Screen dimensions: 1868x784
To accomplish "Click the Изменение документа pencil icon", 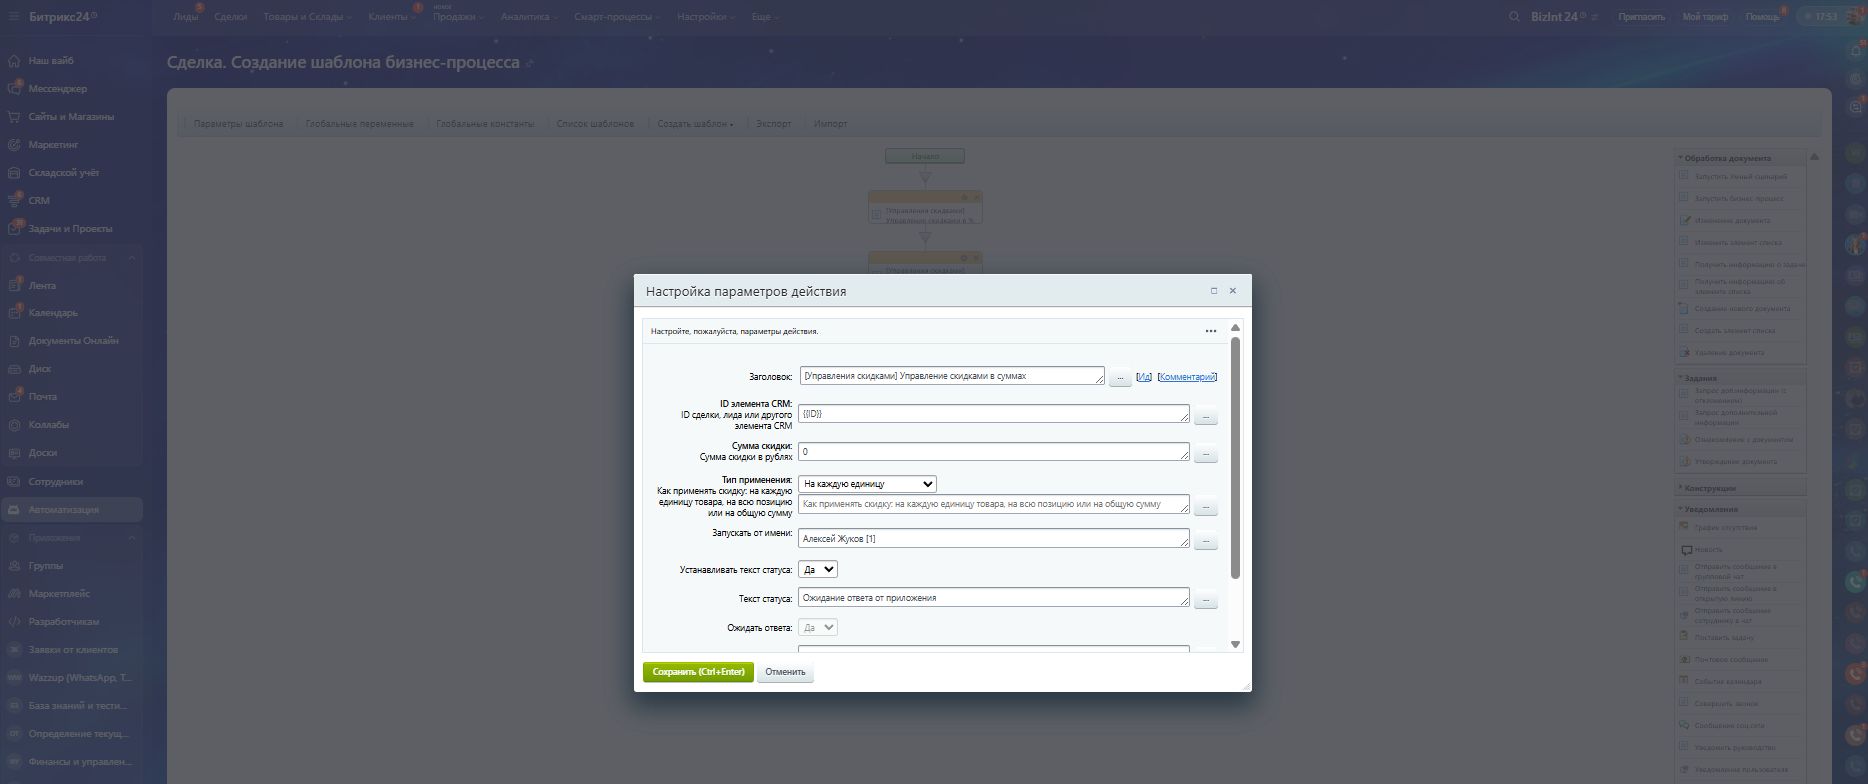I will pos(1685,220).
